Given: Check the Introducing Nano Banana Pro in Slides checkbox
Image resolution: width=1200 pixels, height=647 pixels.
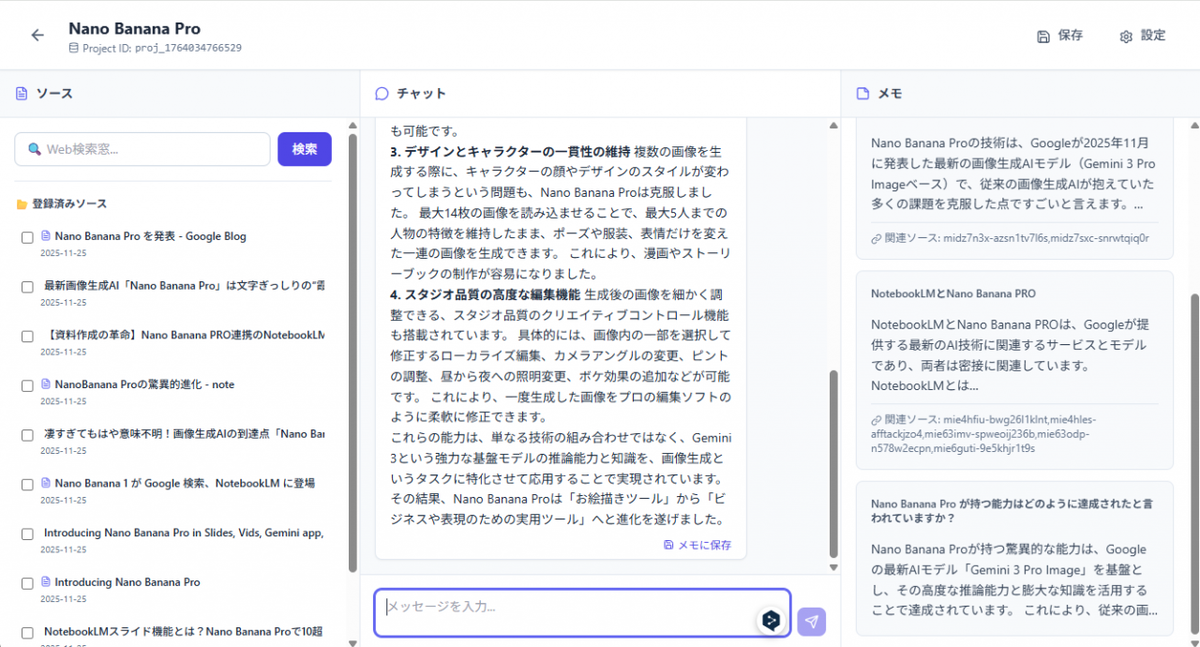Looking at the screenshot, I should click(27, 535).
